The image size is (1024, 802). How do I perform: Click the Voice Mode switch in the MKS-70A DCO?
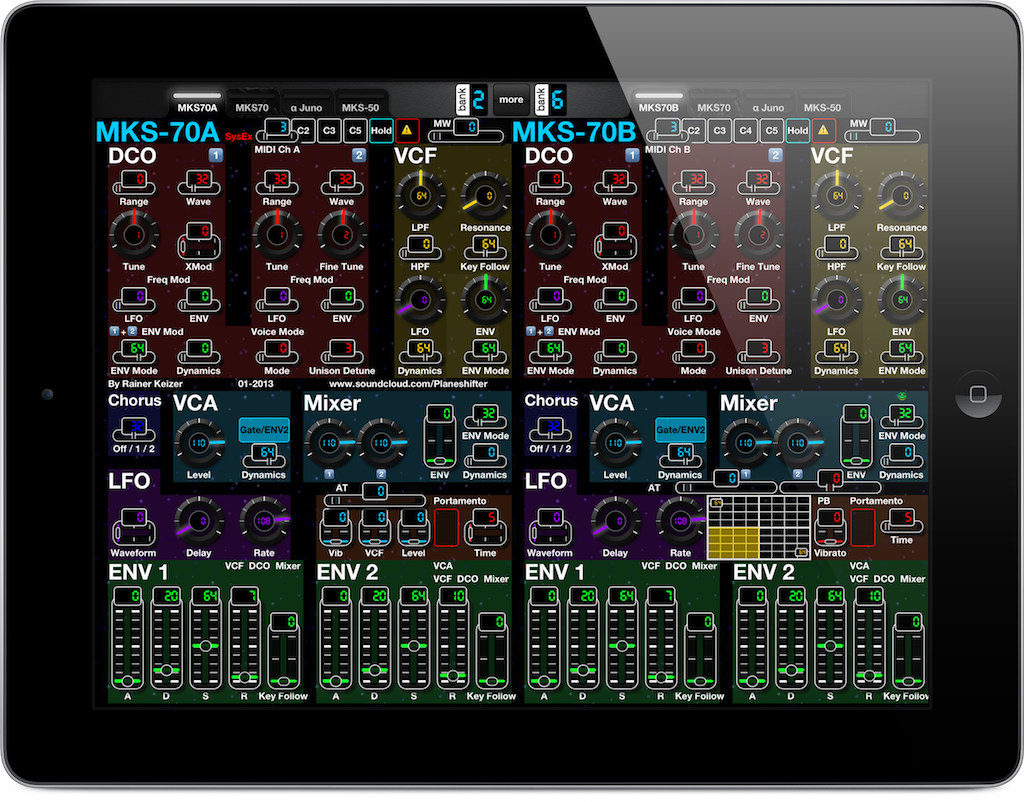point(277,352)
